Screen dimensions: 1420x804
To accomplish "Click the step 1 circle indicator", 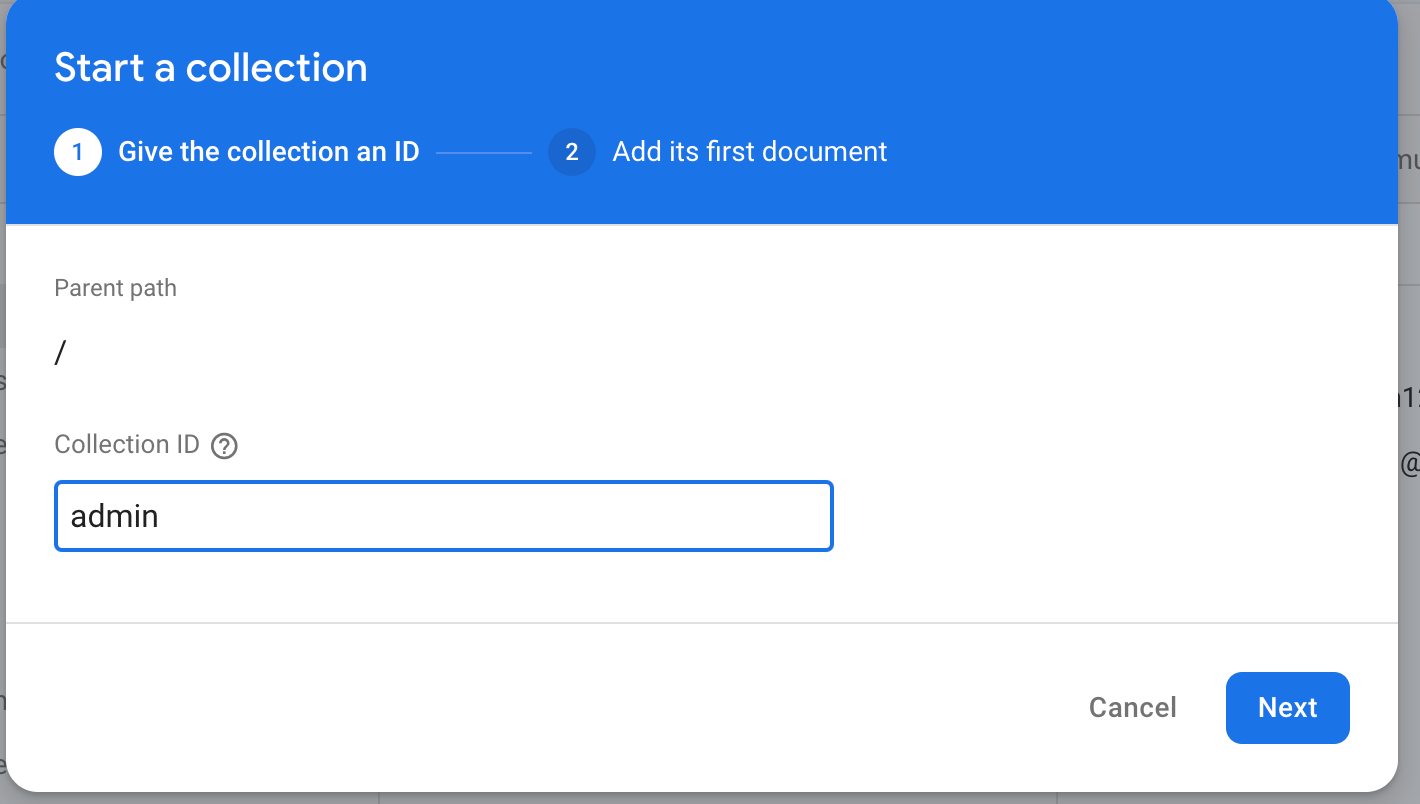I will (x=78, y=152).
